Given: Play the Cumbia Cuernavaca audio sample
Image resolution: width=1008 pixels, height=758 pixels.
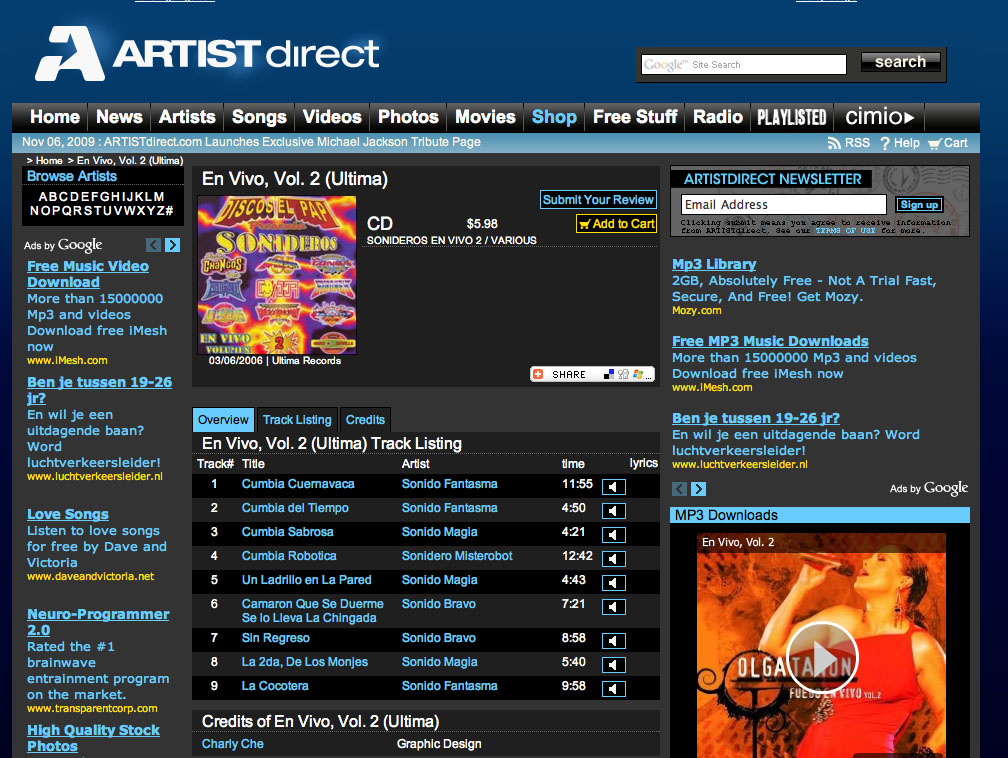Looking at the screenshot, I should pos(614,486).
